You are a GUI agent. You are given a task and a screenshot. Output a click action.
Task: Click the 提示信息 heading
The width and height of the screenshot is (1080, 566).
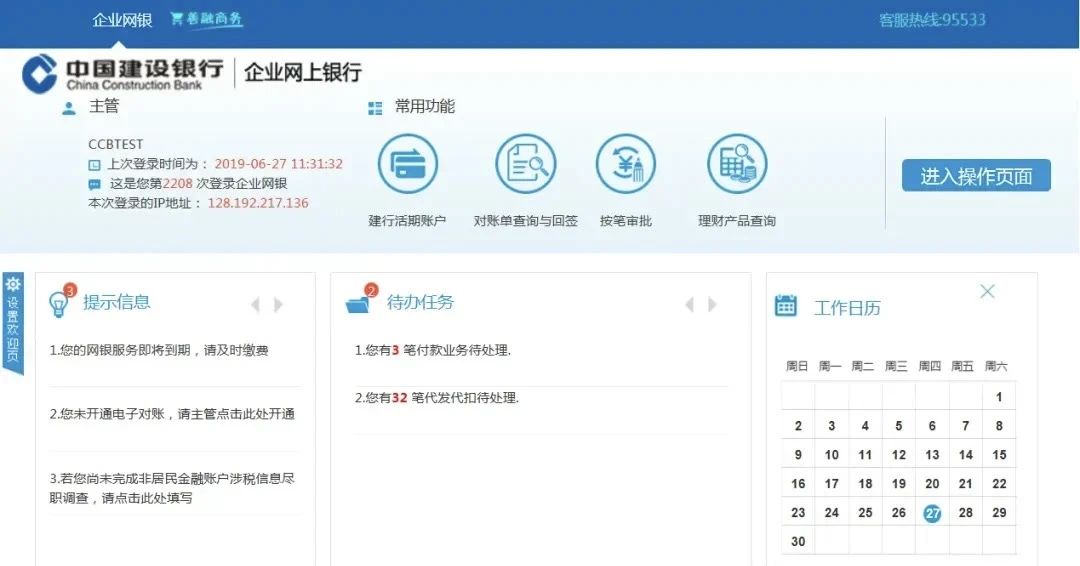pyautogui.click(x=116, y=302)
